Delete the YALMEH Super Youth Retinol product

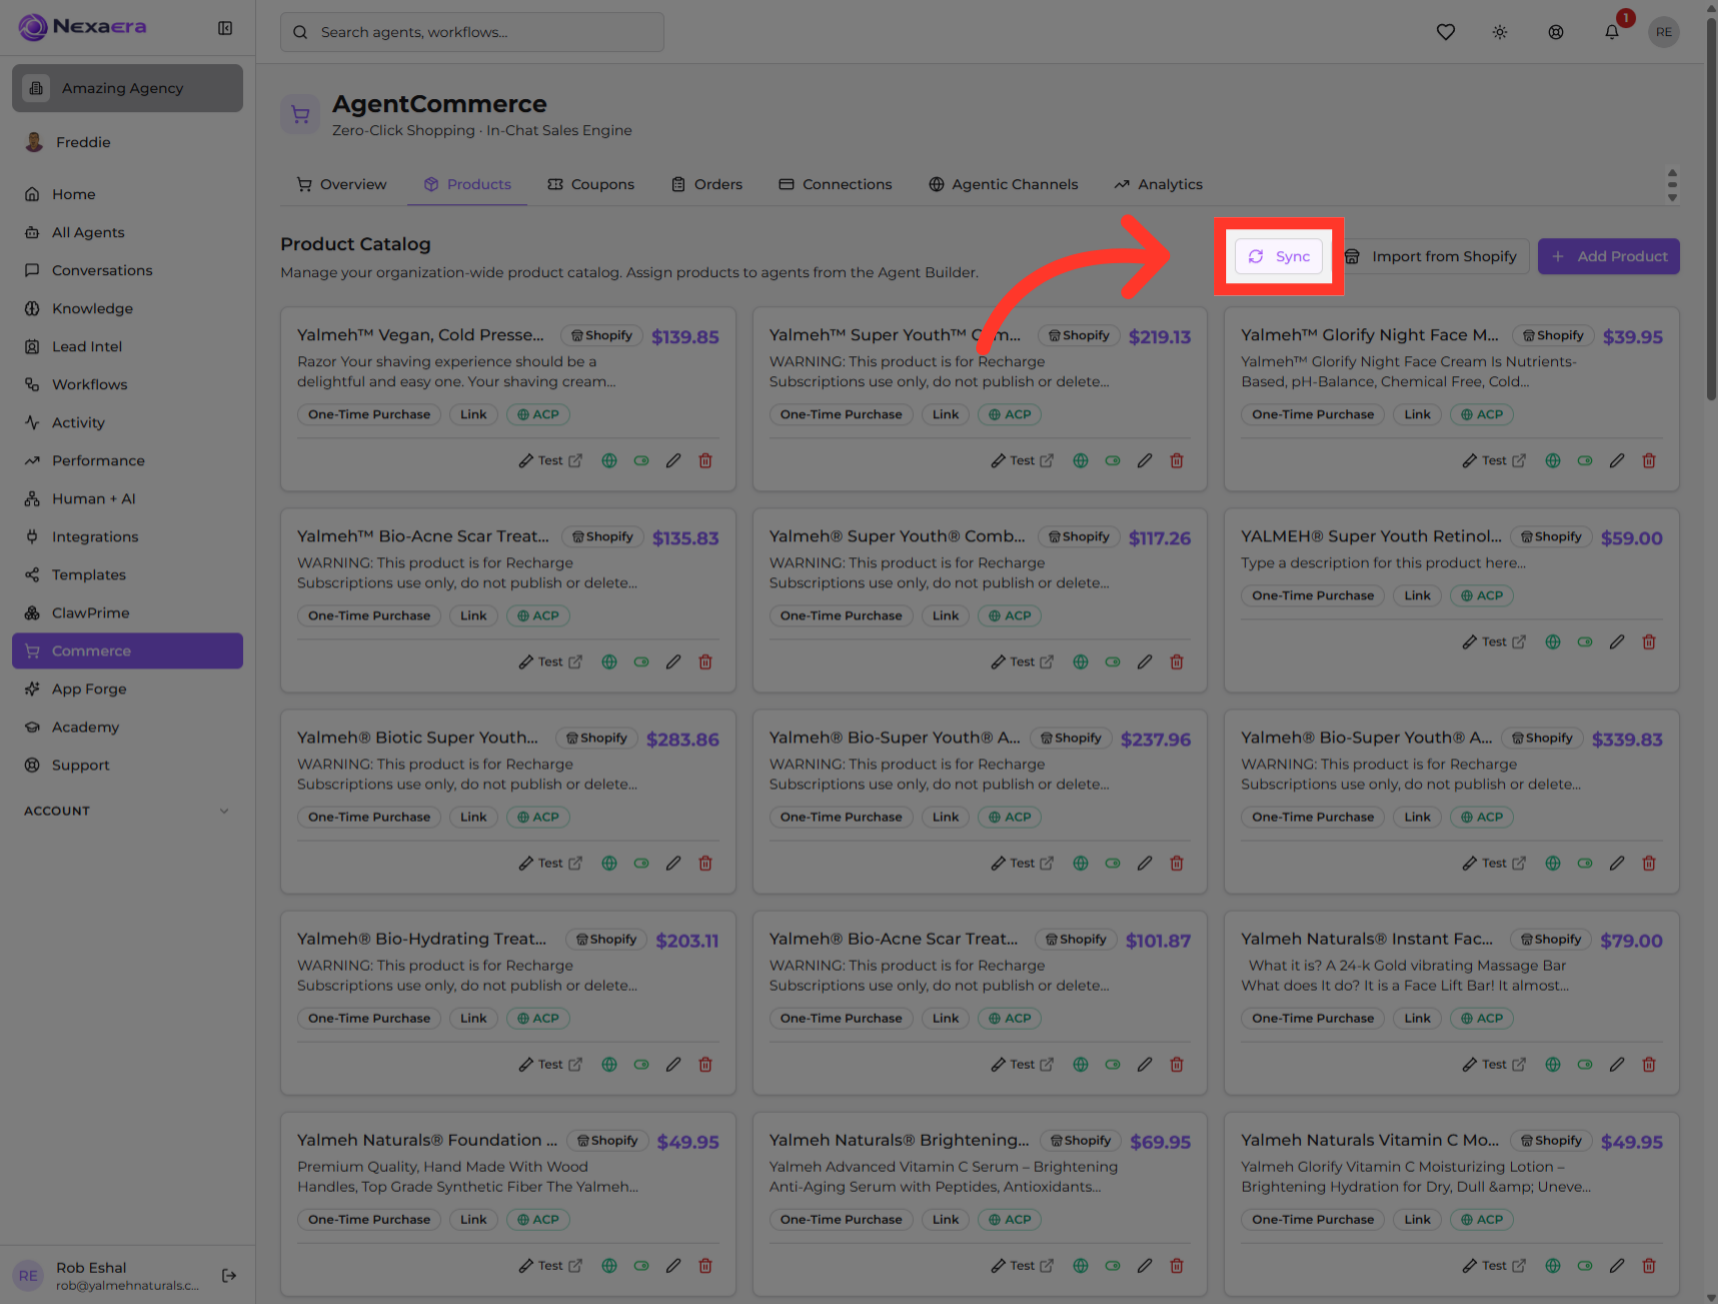point(1648,642)
